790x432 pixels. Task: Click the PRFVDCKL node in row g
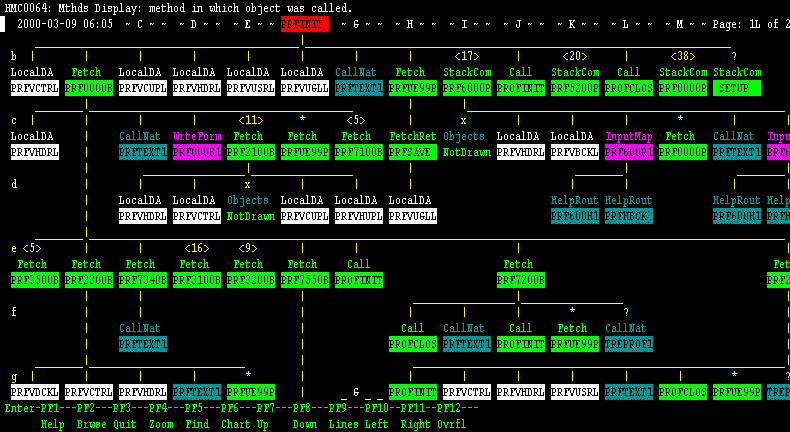tap(35, 392)
